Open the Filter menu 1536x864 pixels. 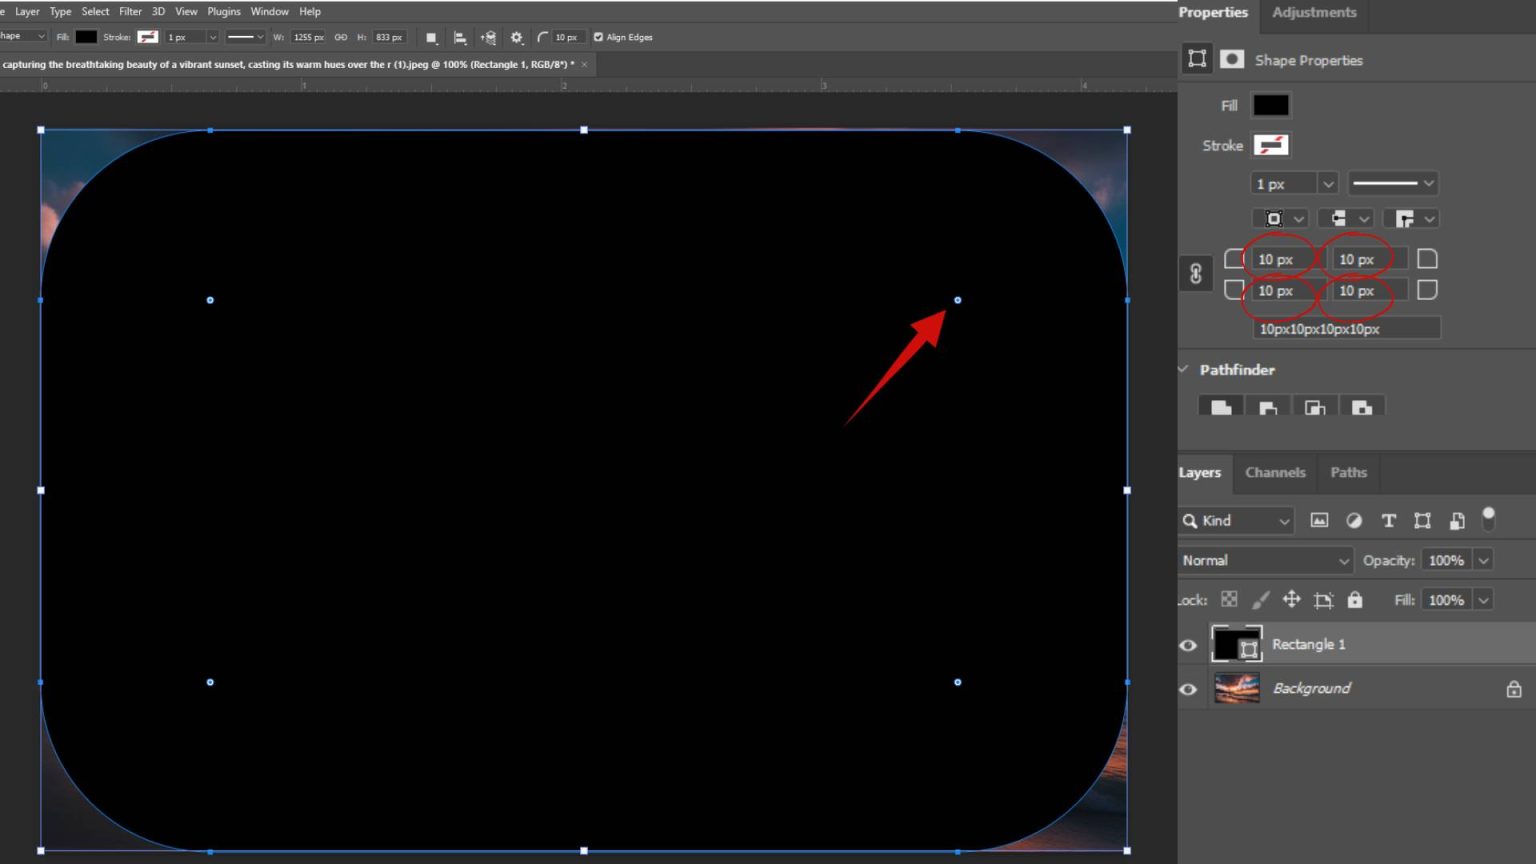[130, 11]
